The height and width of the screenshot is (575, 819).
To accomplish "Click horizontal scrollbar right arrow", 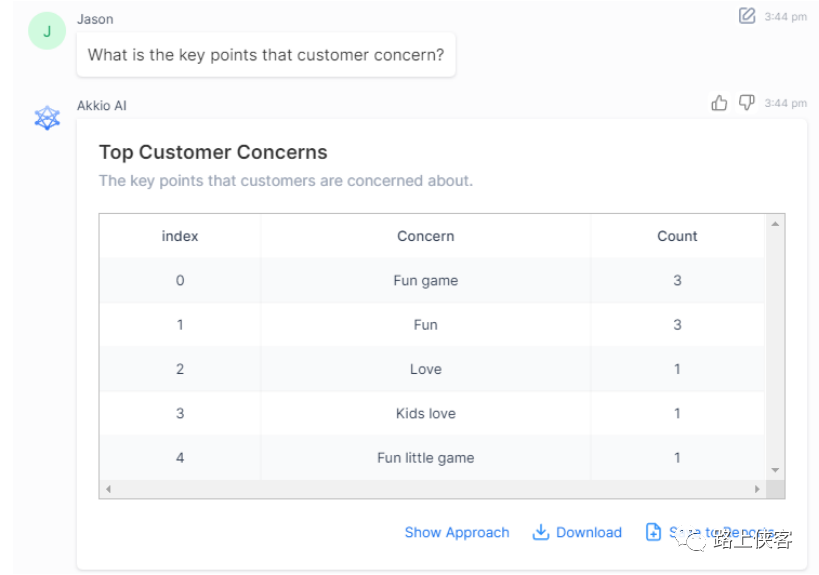I will pyautogui.click(x=757, y=489).
